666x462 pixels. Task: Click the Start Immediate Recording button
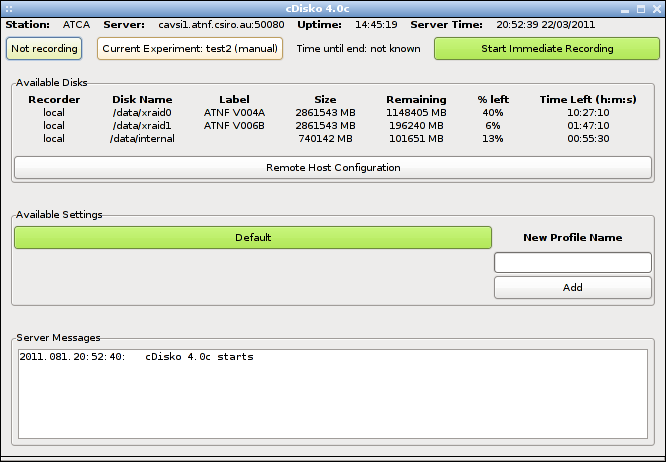(545, 48)
